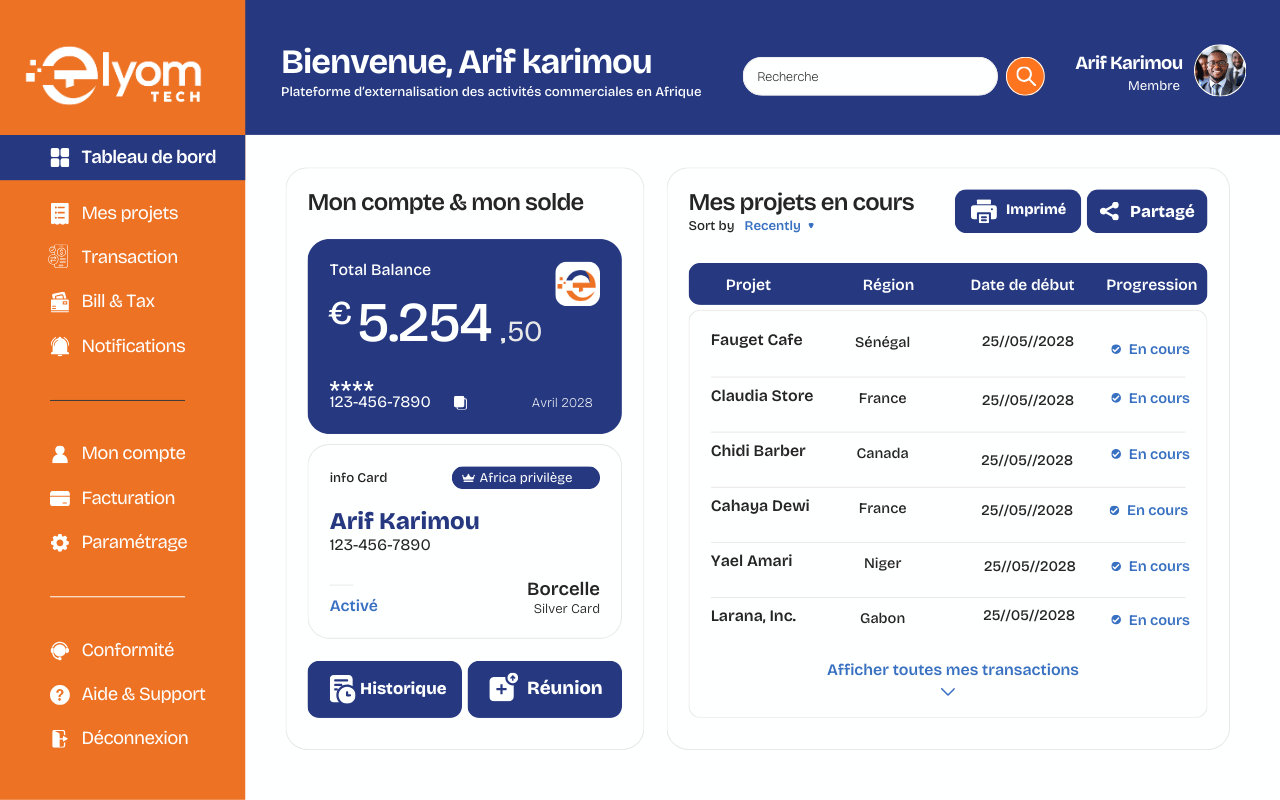Image resolution: width=1280 pixels, height=800 pixels.
Task: Expand list with chevron below transactions link
Action: pos(948,692)
